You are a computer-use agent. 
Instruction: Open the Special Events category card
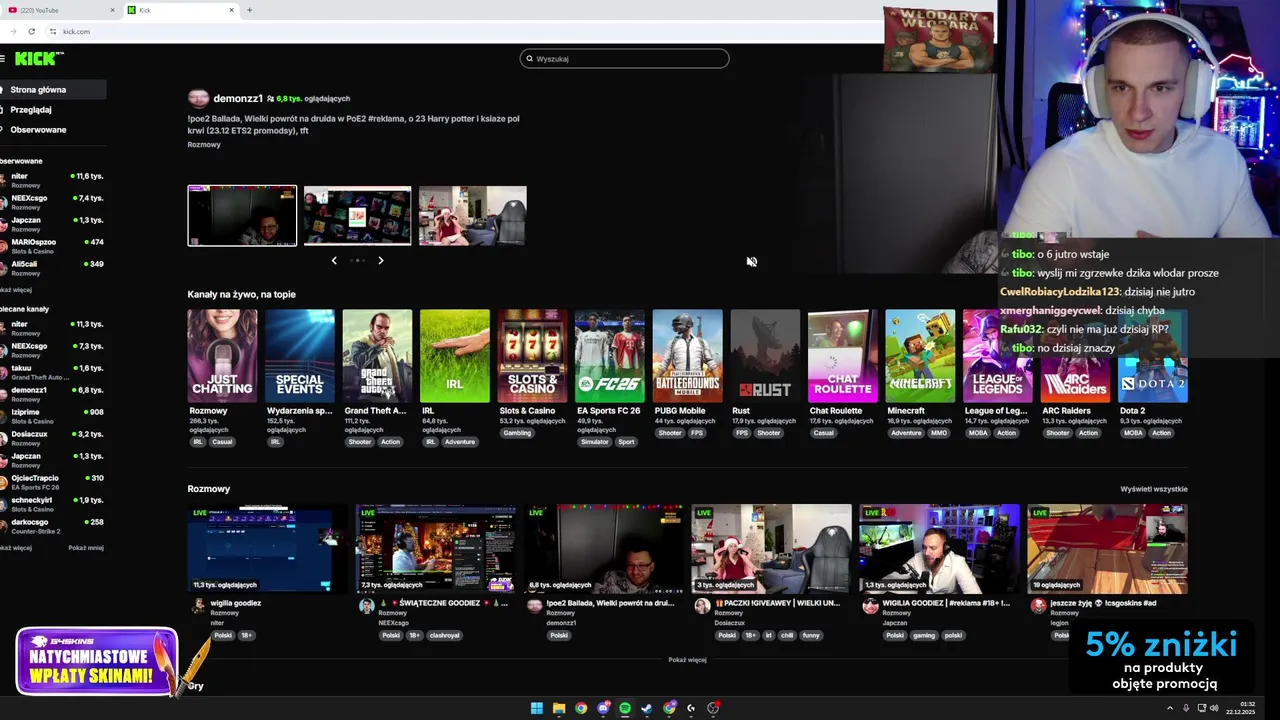pos(300,356)
